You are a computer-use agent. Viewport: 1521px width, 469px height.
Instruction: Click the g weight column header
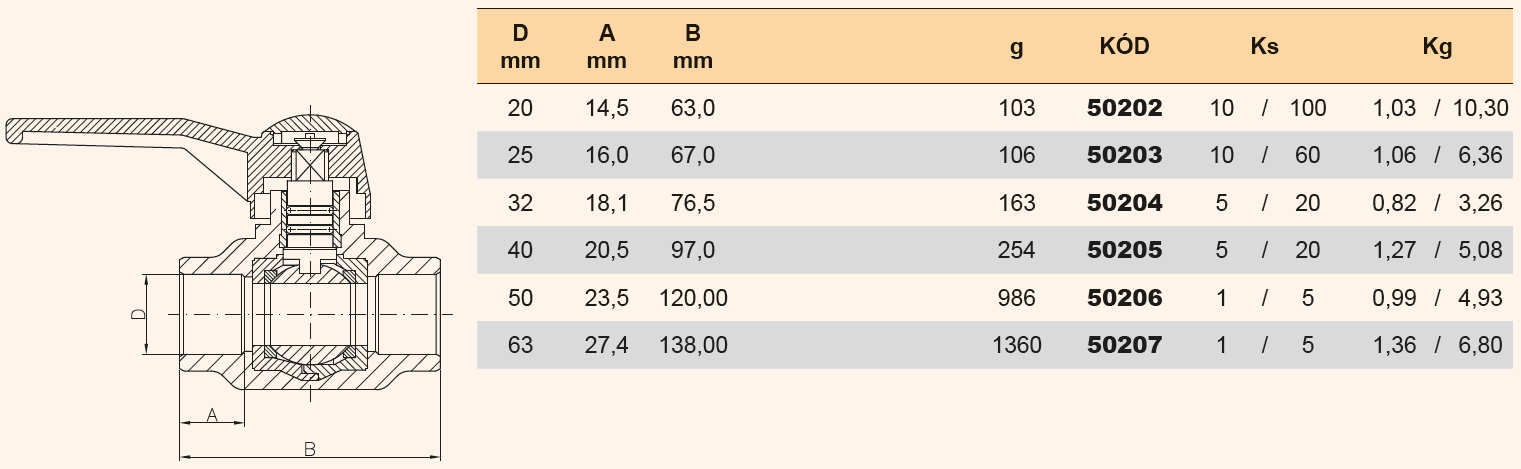click(1017, 46)
